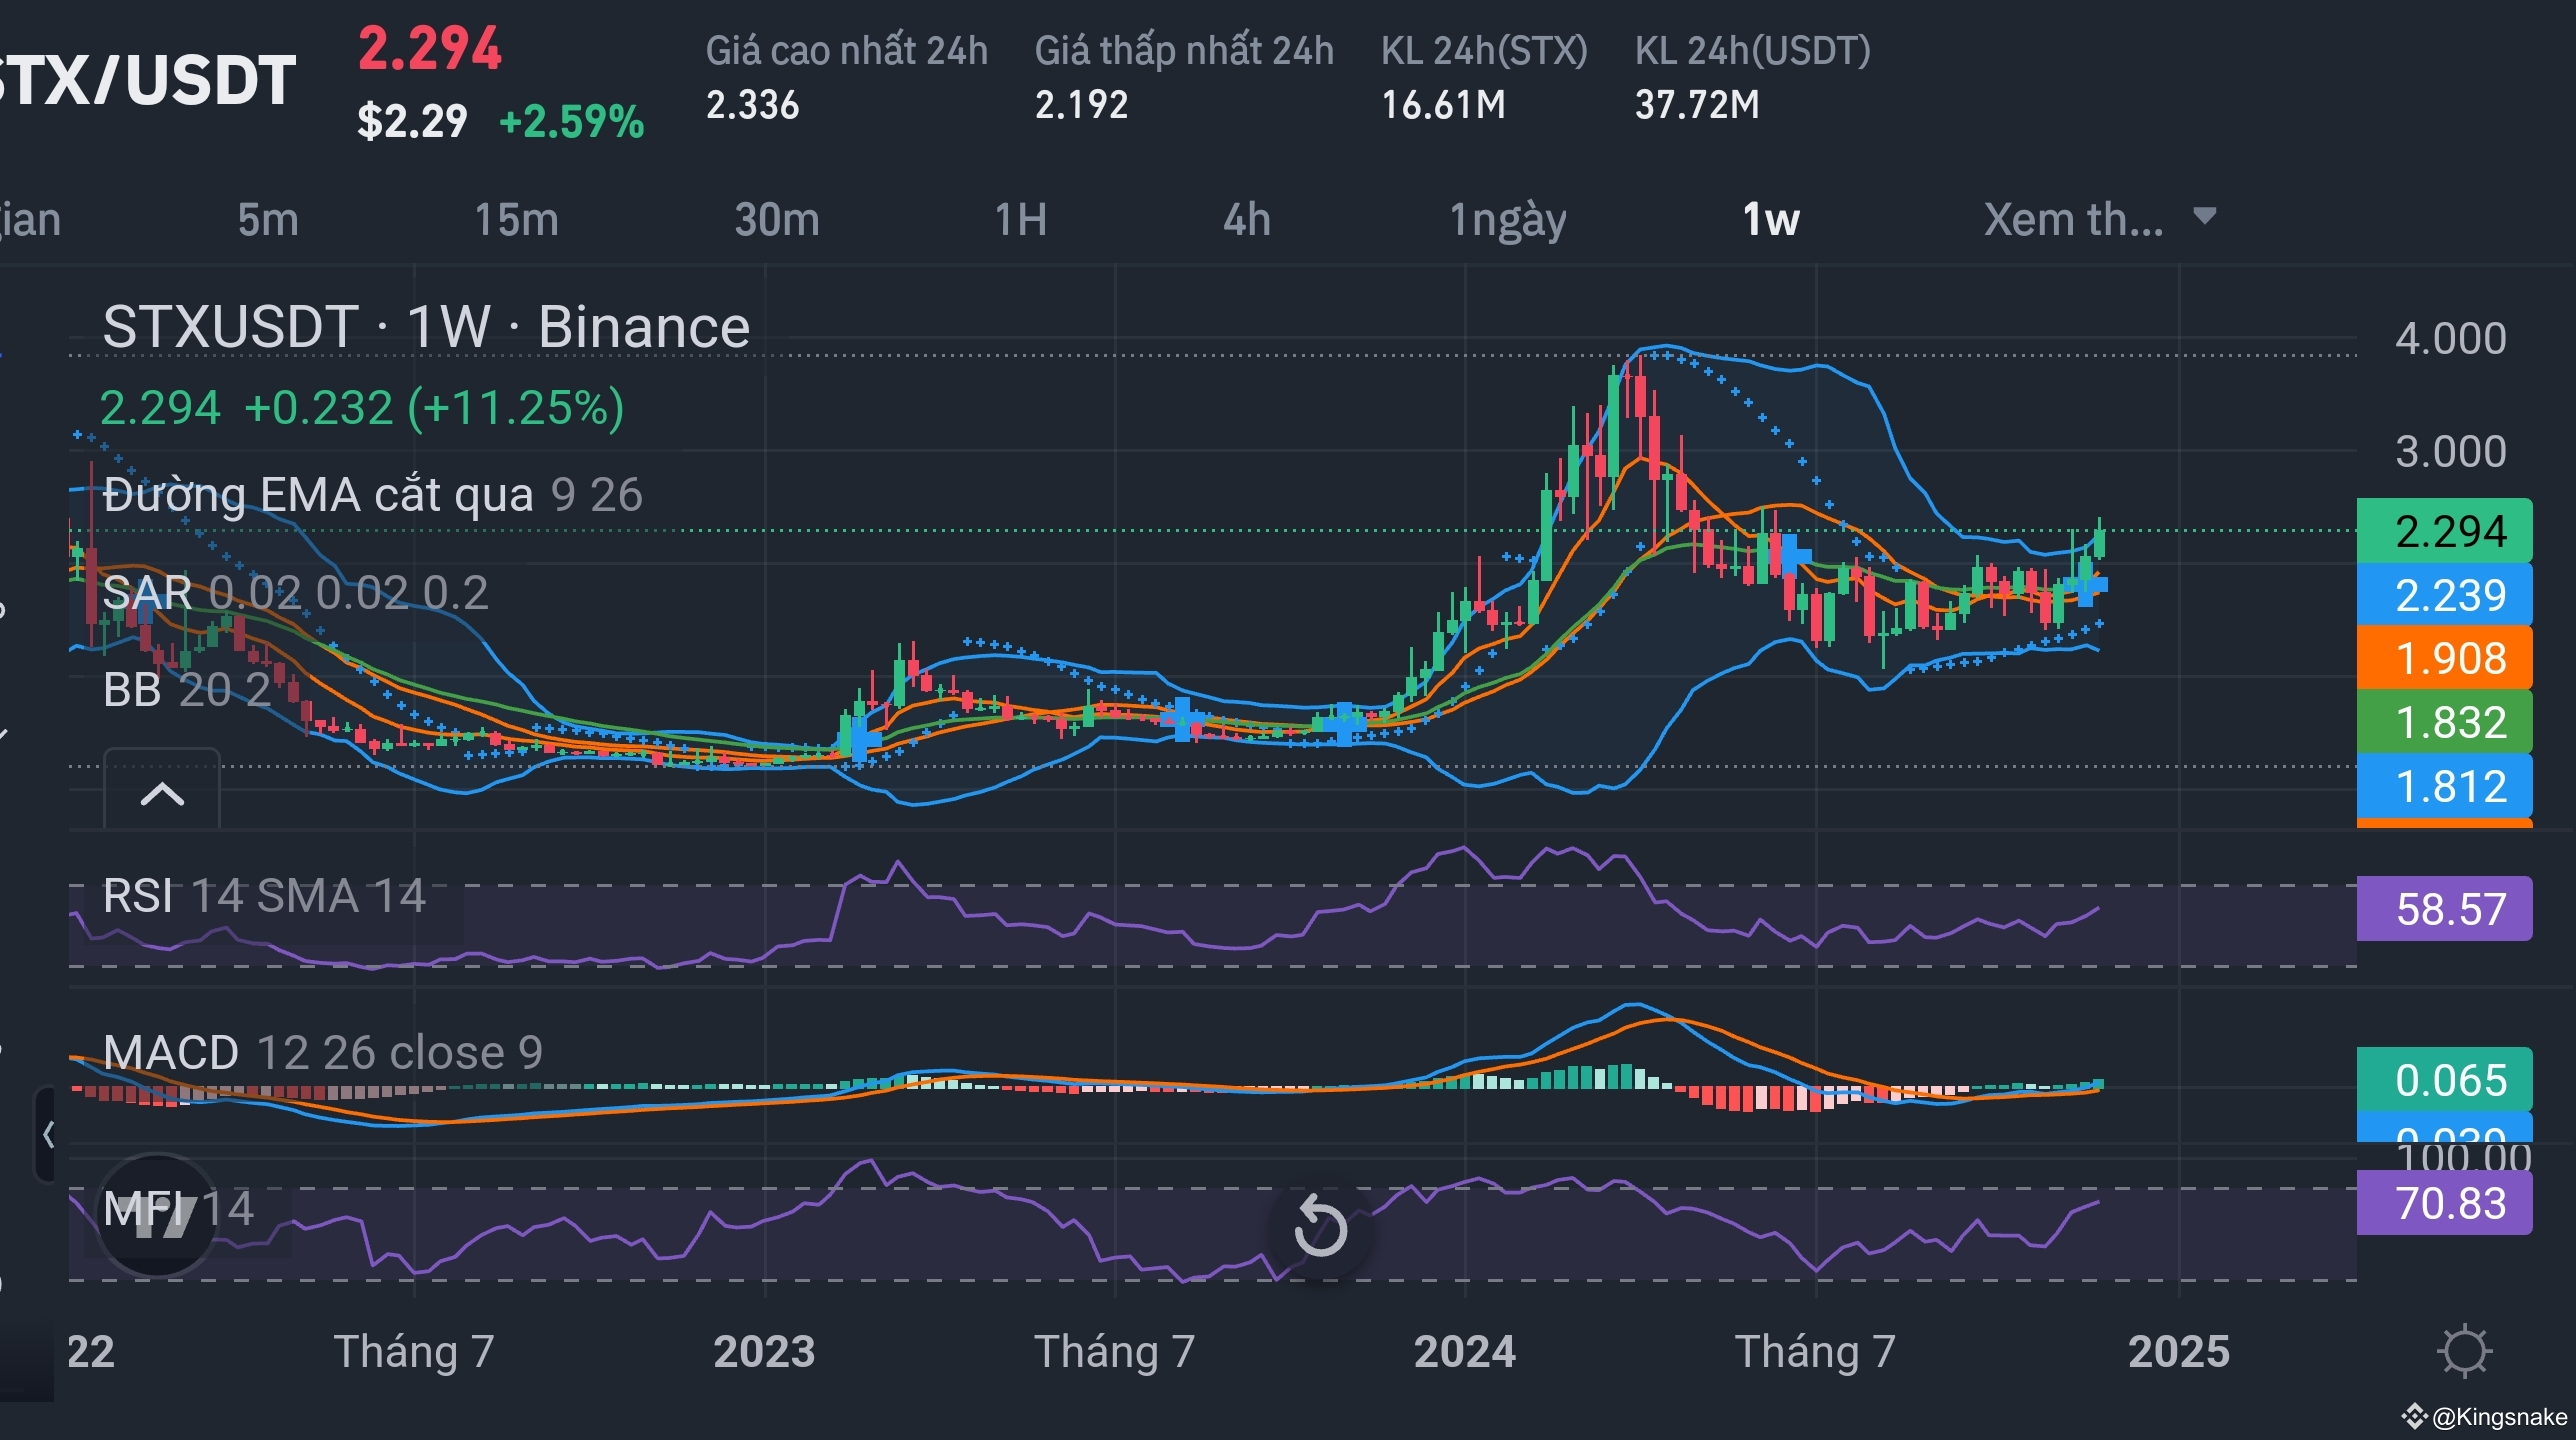Click the purple 58.57 RSI value tag

pyautogui.click(x=2444, y=909)
